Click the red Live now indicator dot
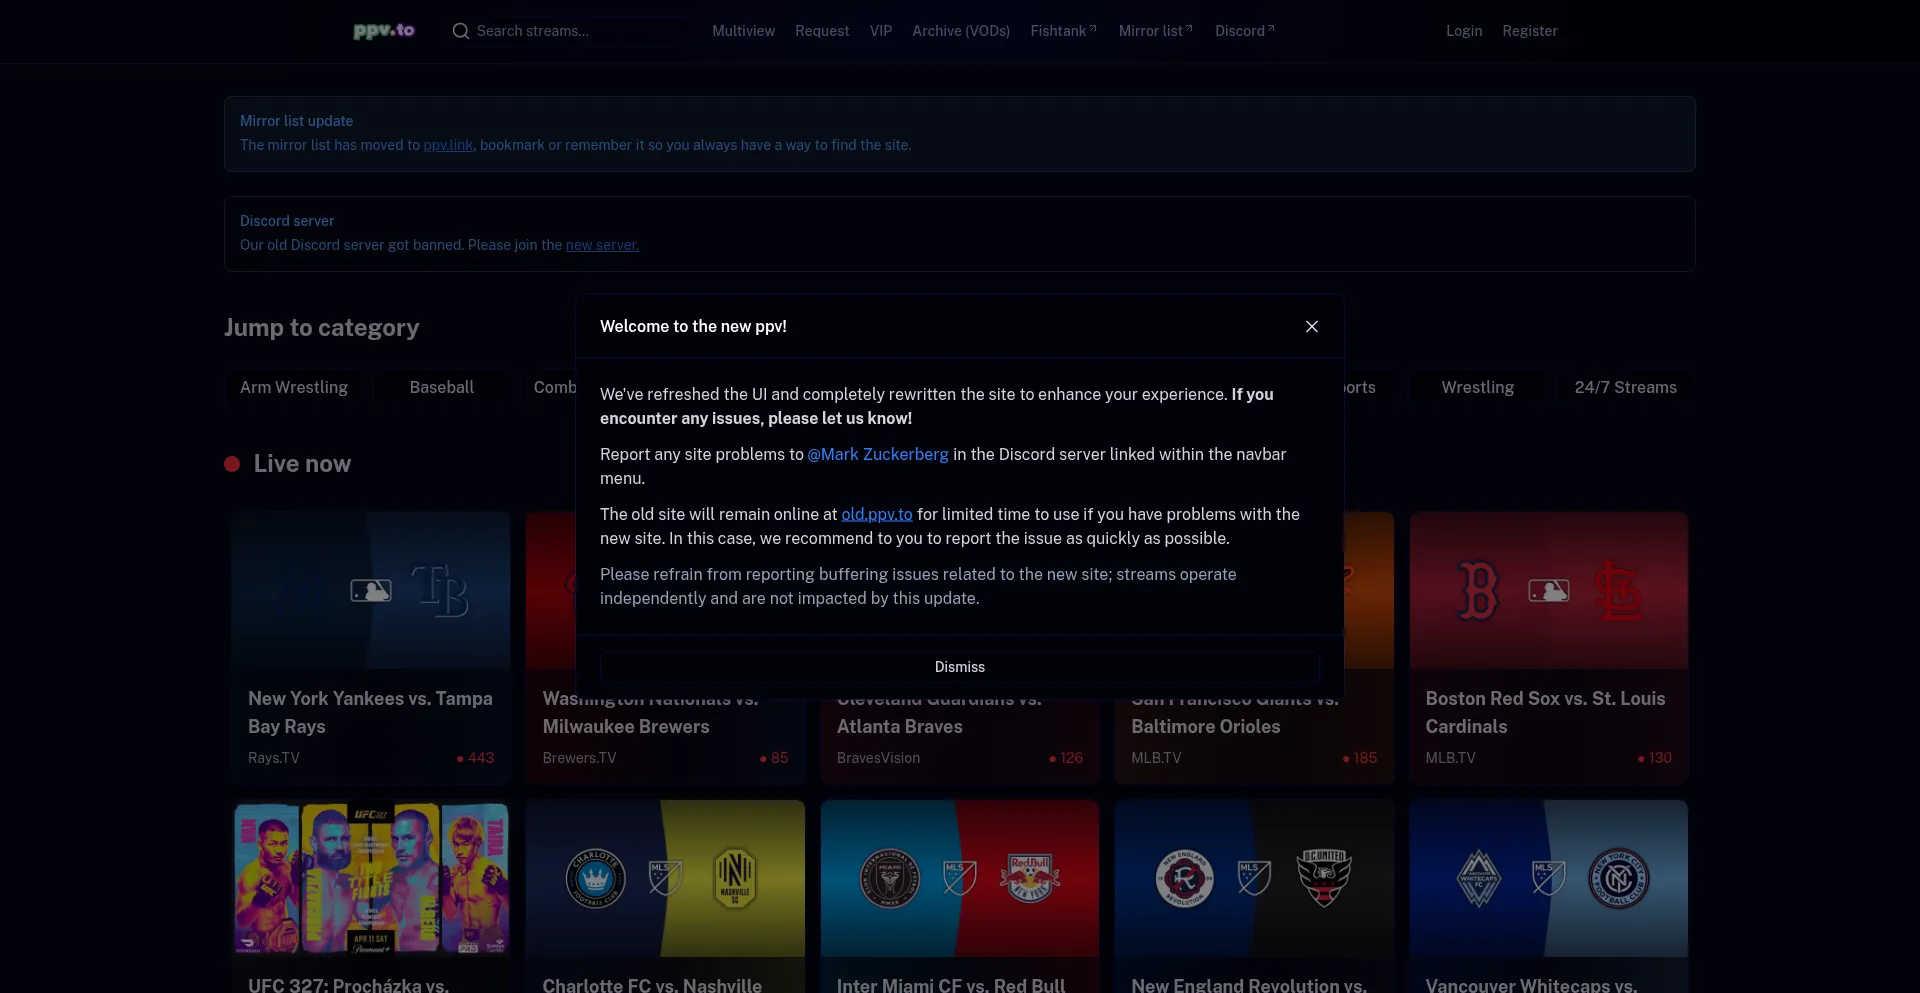This screenshot has width=1920, height=993. click(x=232, y=464)
